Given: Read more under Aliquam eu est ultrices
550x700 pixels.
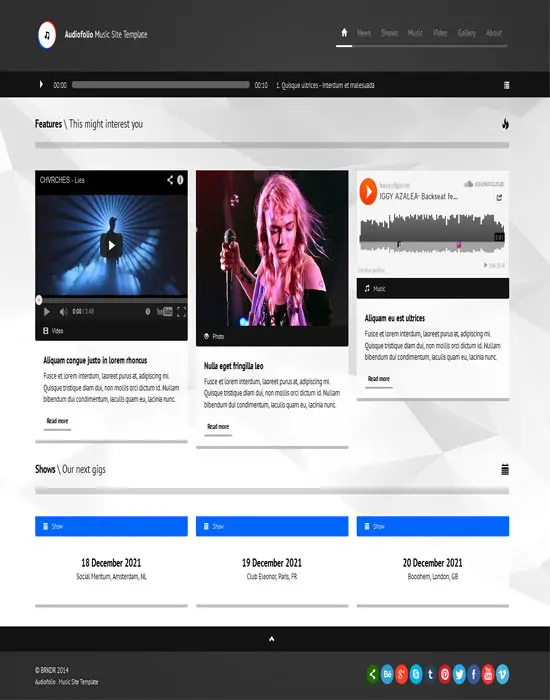Looking at the screenshot, I should [x=379, y=379].
